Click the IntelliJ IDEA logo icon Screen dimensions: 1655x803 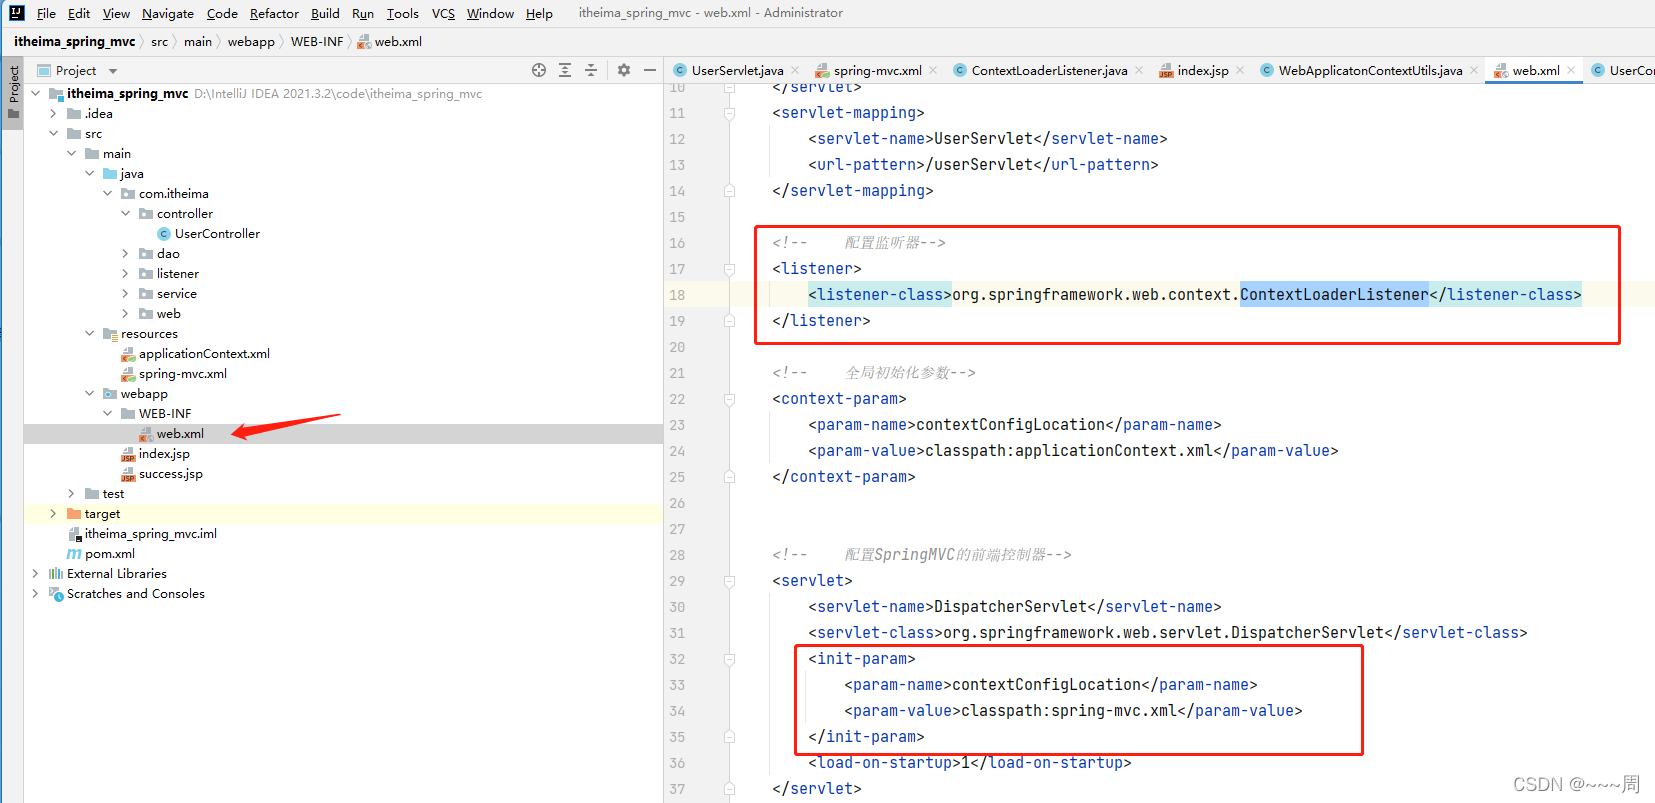coord(16,13)
